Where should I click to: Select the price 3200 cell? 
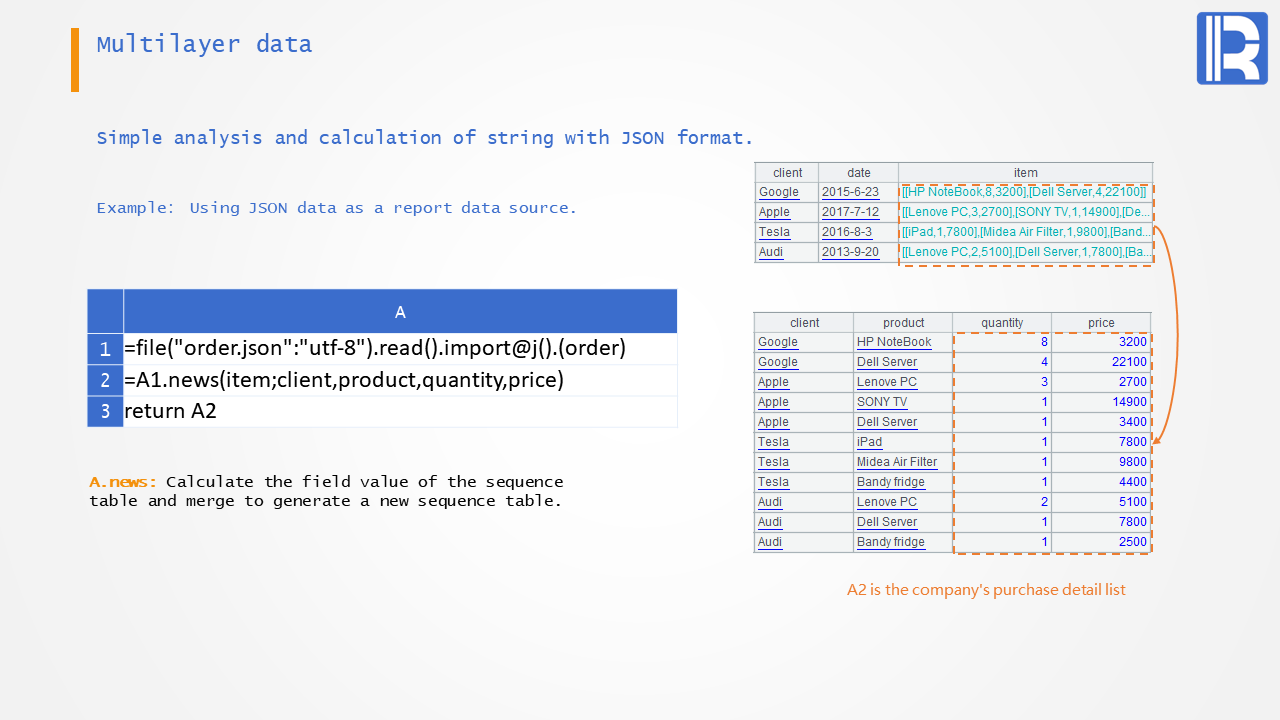1101,342
